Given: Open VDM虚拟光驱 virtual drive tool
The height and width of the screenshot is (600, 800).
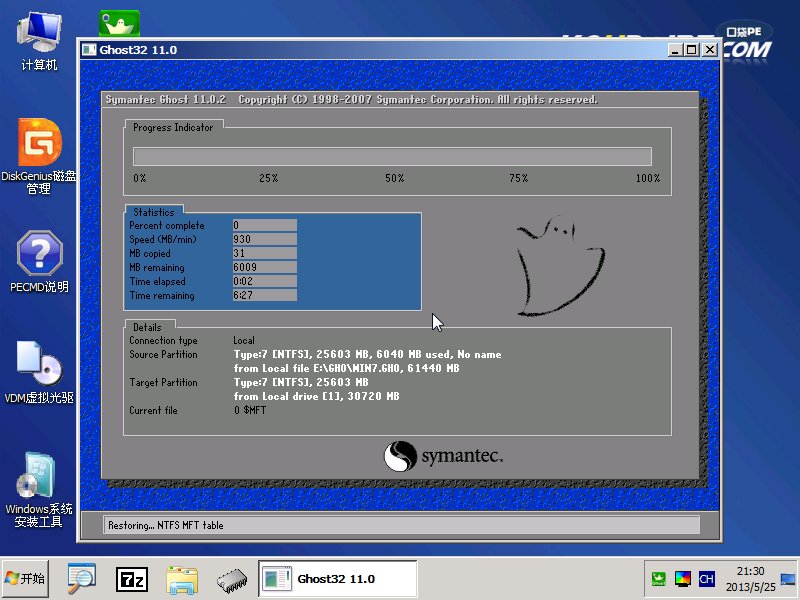Looking at the screenshot, I should [x=37, y=362].
